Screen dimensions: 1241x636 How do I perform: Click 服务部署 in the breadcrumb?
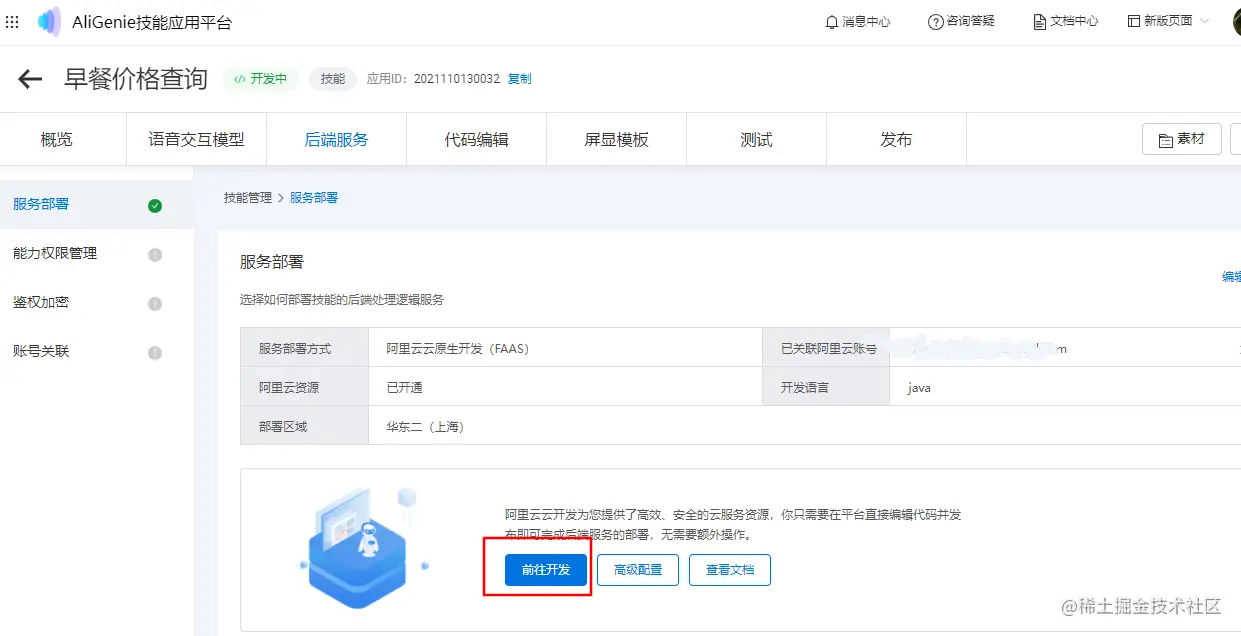click(314, 198)
